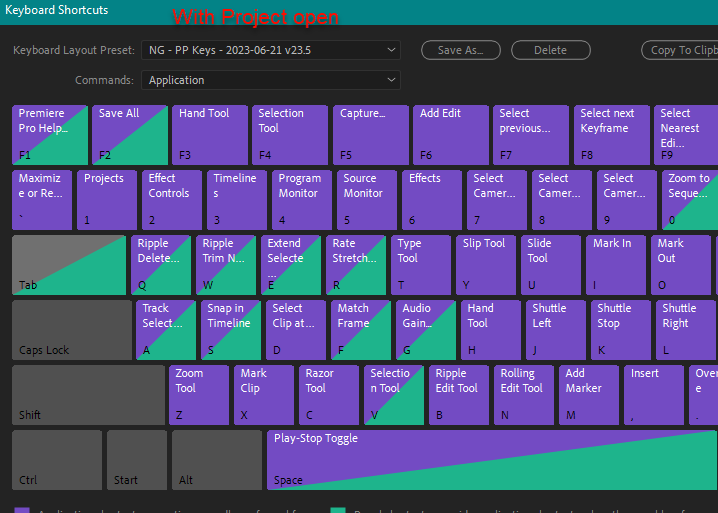Choose the R key Rate Stretch

(356, 265)
